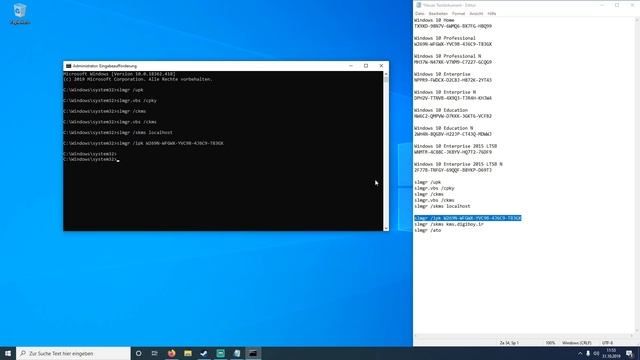640x360 pixels.
Task: Open the Bearbeiten menu in the editor
Action: (x=438, y=13)
